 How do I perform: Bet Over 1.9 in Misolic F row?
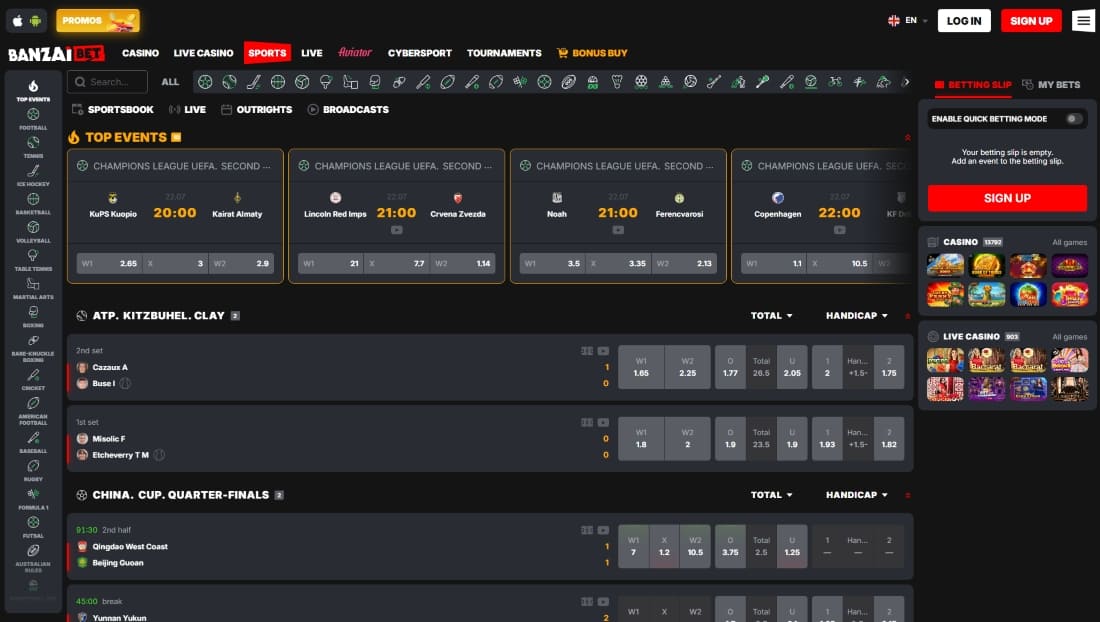click(730, 438)
